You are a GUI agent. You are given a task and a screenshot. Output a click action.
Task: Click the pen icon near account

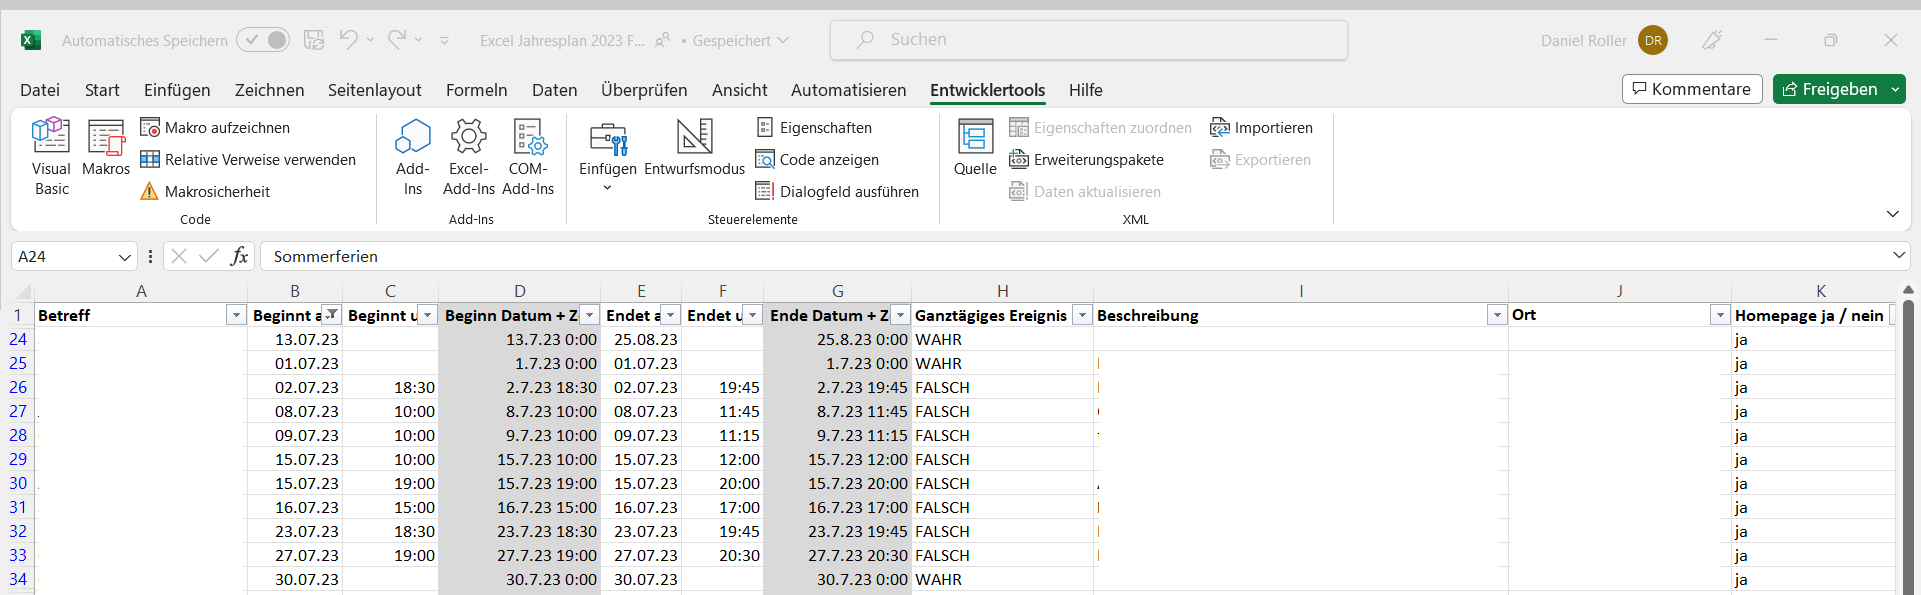(1712, 40)
